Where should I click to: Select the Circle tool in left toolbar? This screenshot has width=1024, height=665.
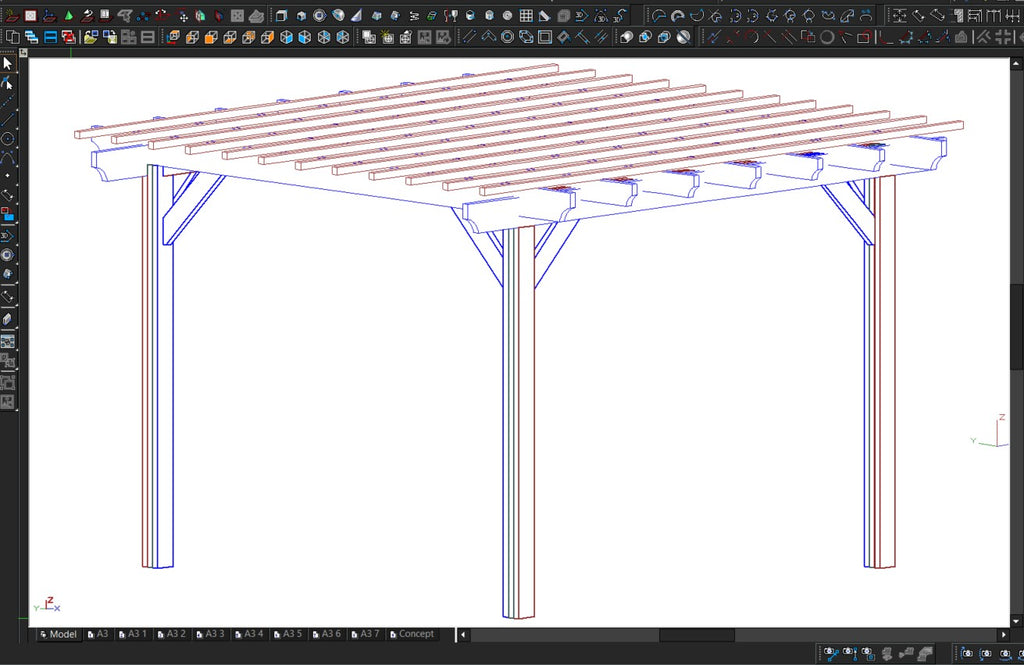click(x=7, y=138)
